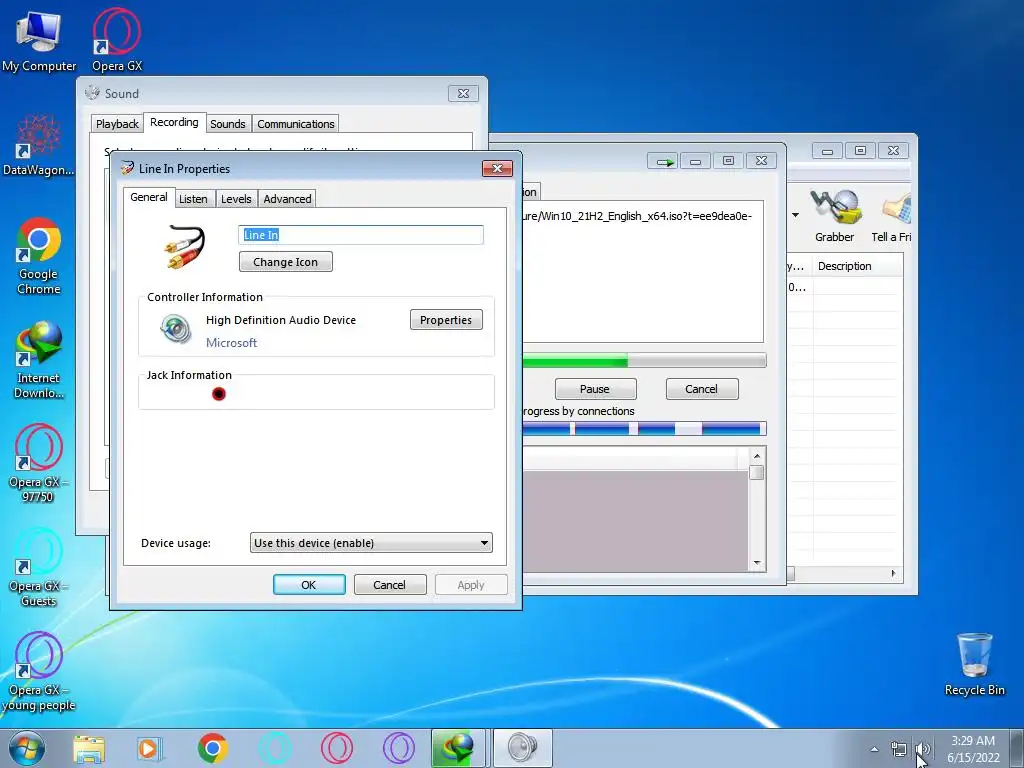Click scroll up arrow in connections list

click(x=757, y=456)
